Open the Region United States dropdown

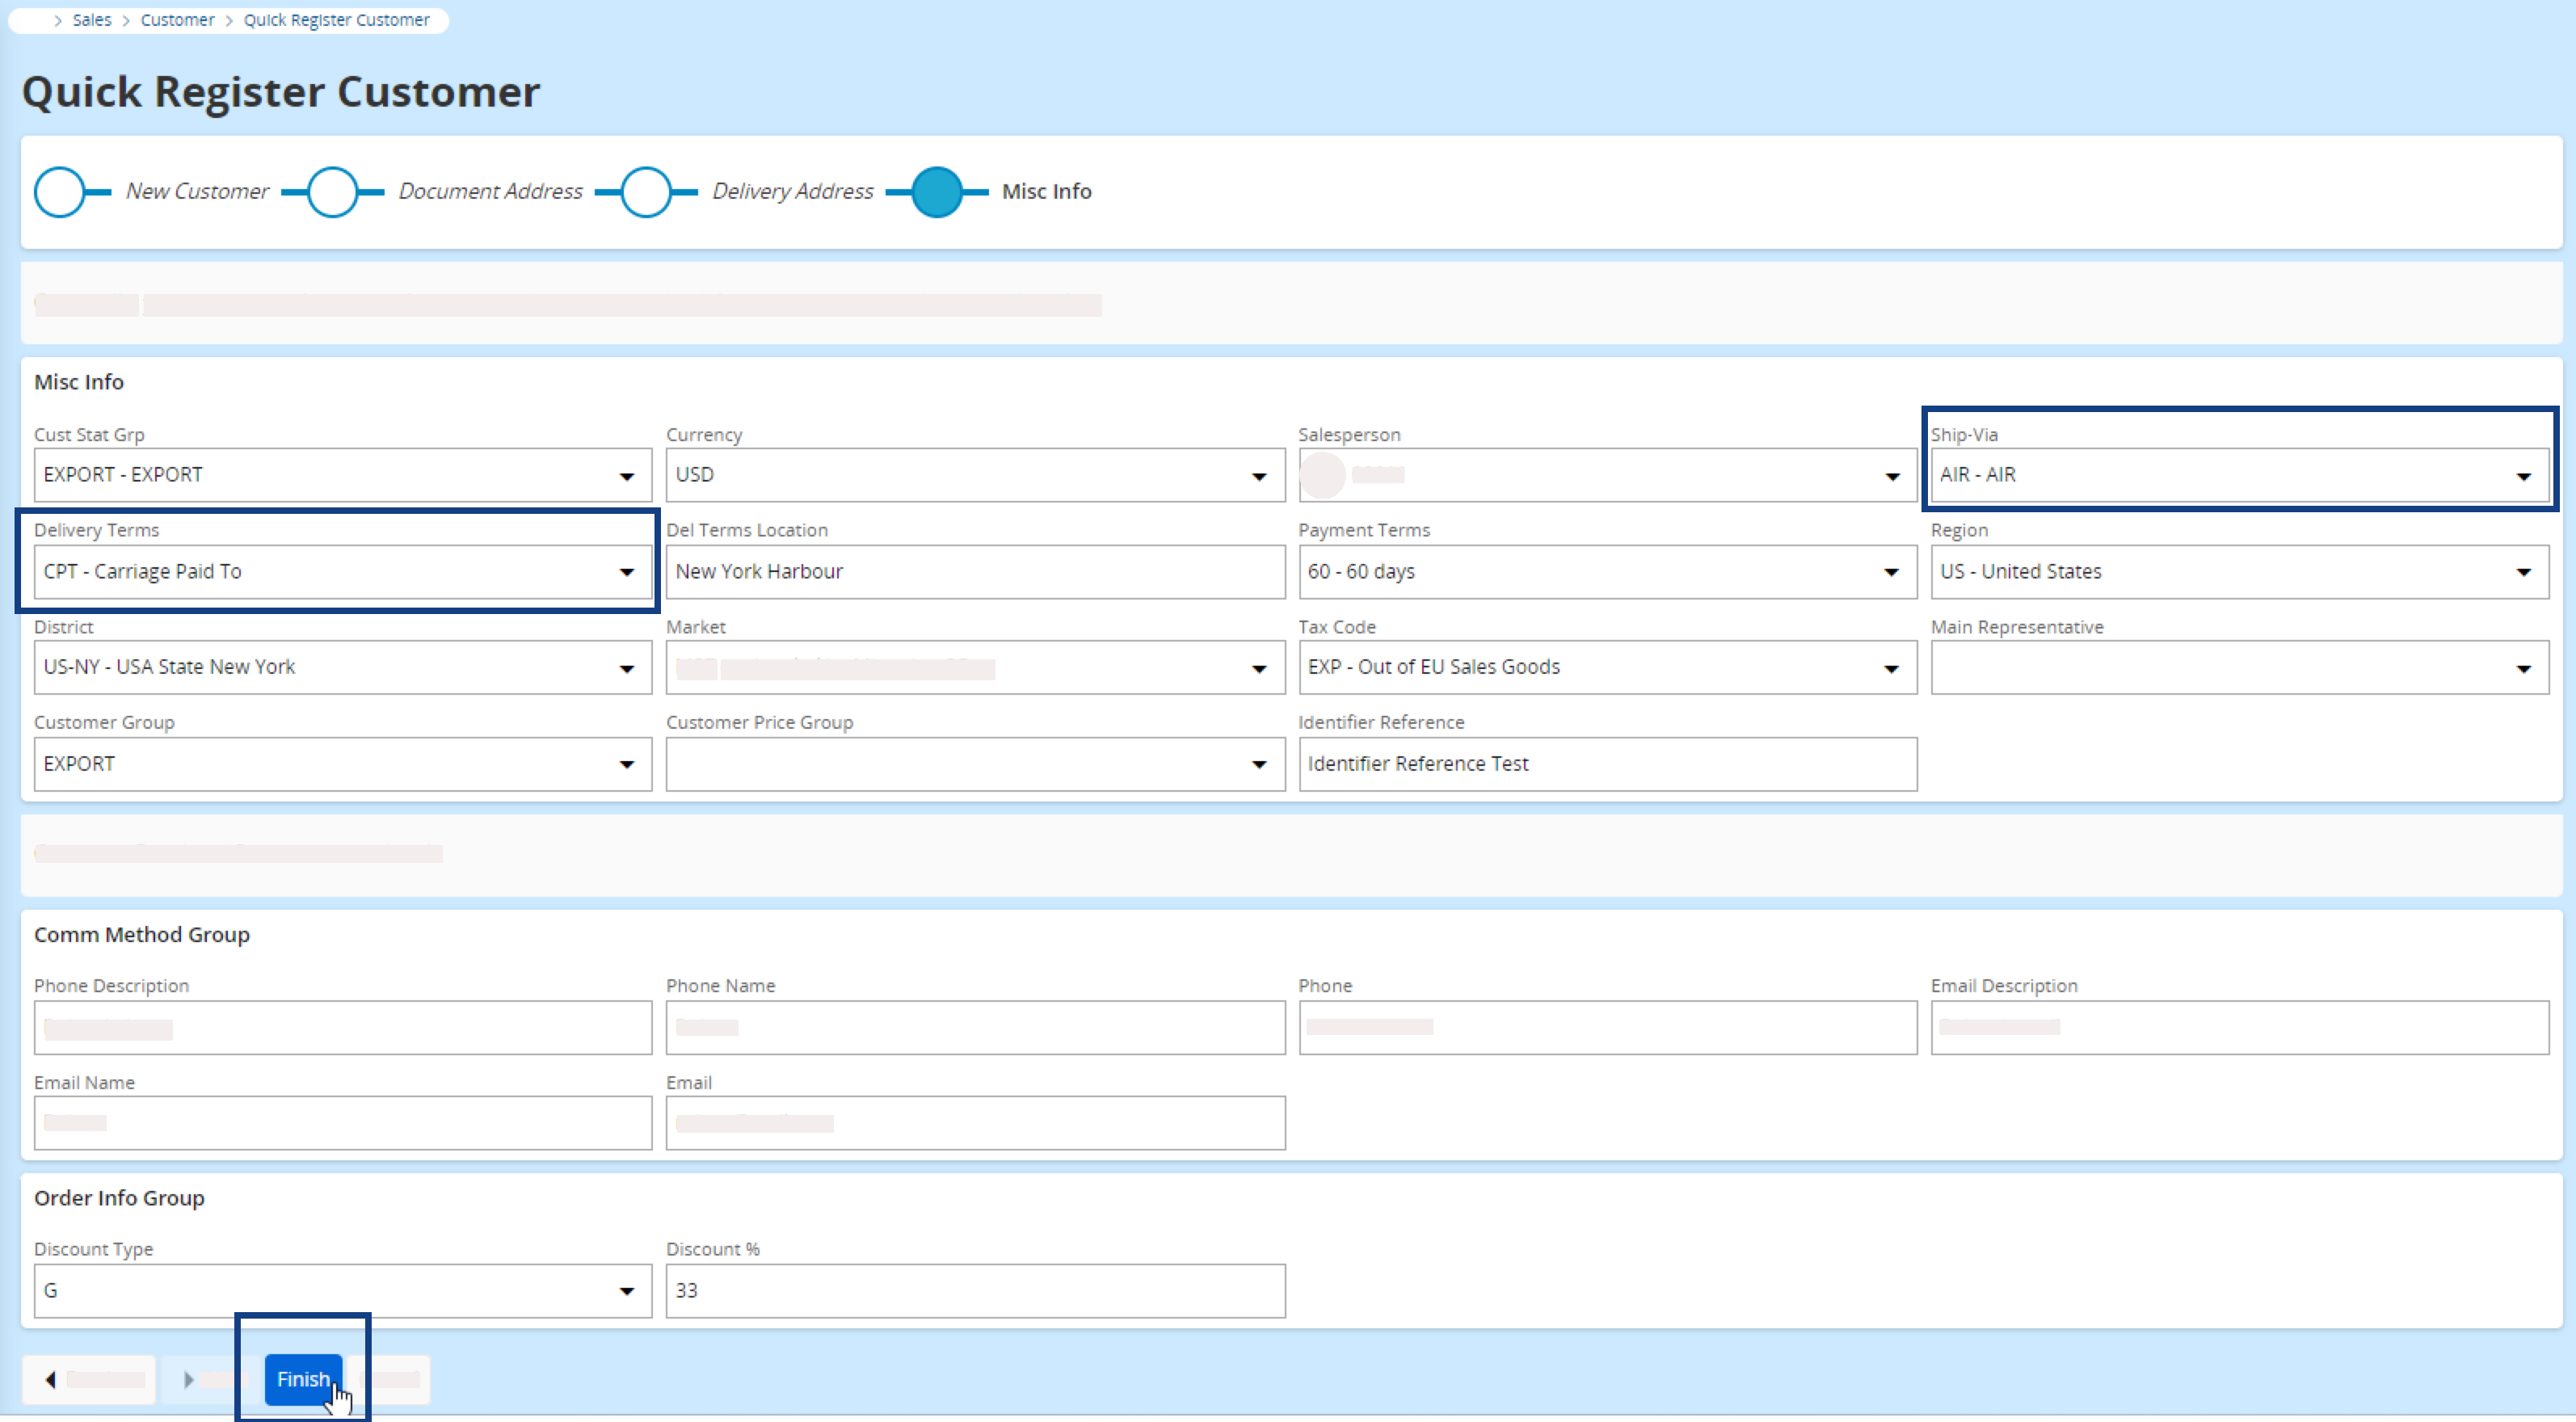[x=2523, y=572]
